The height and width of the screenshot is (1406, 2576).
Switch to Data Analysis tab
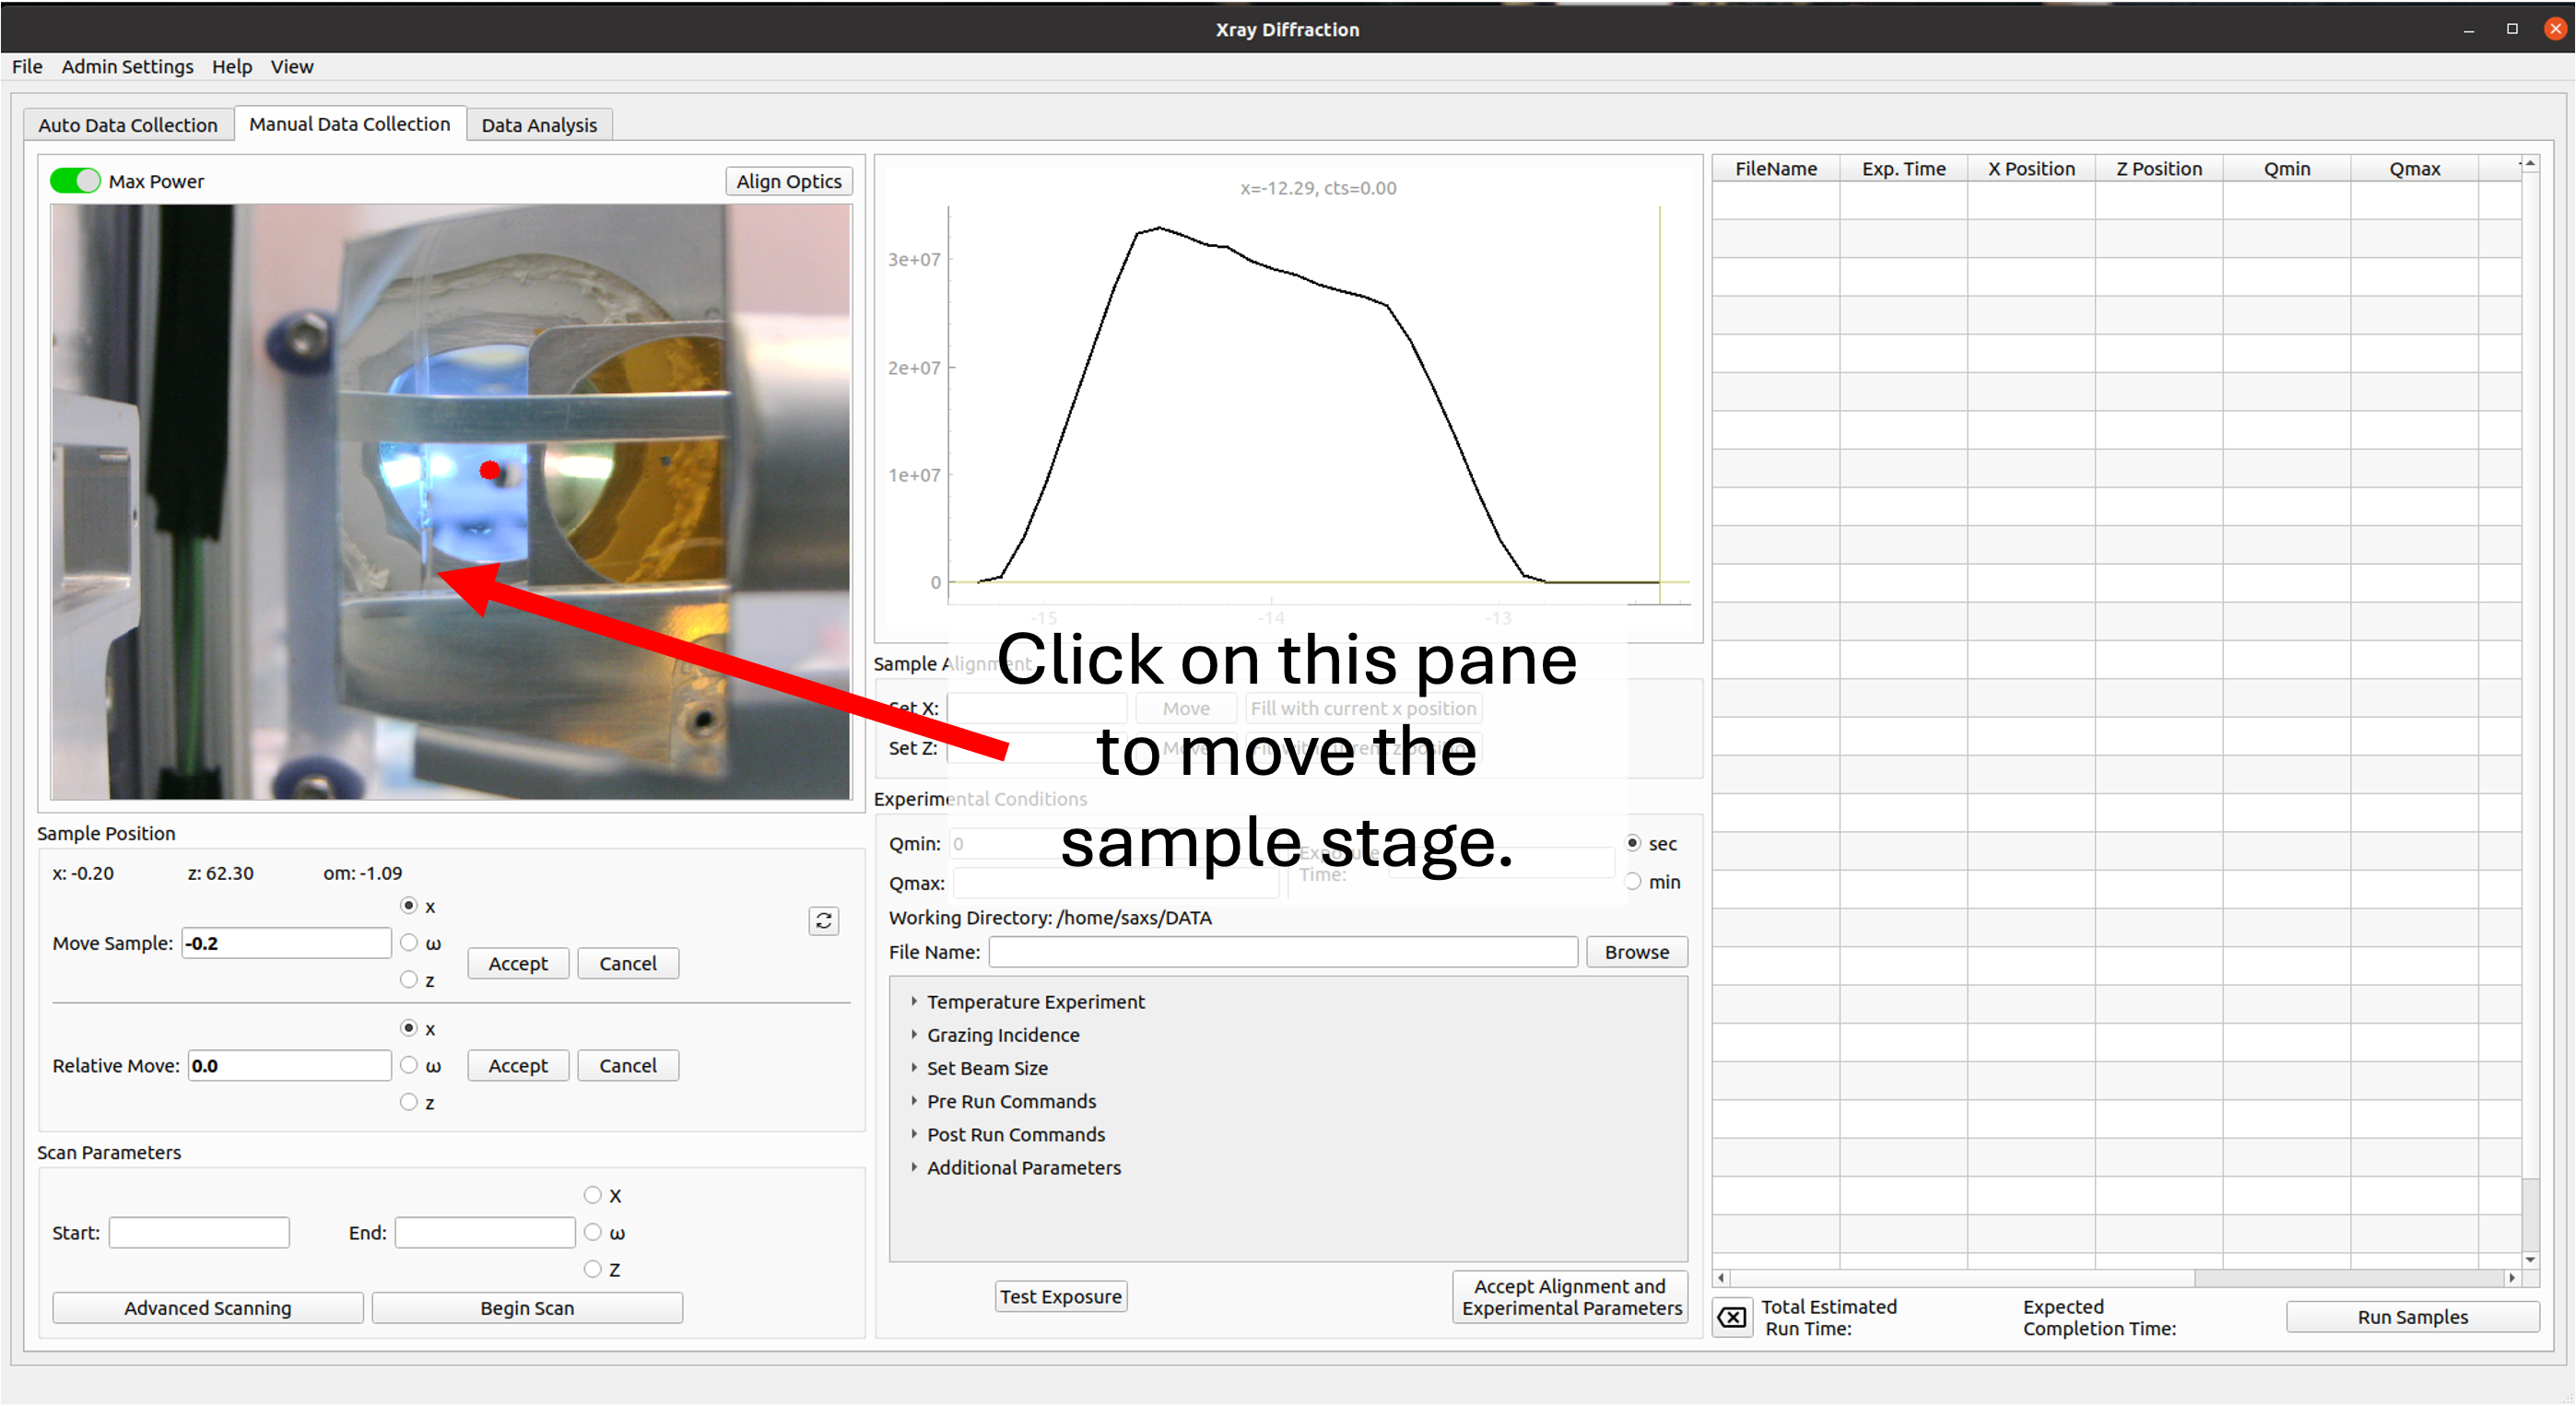coord(539,125)
